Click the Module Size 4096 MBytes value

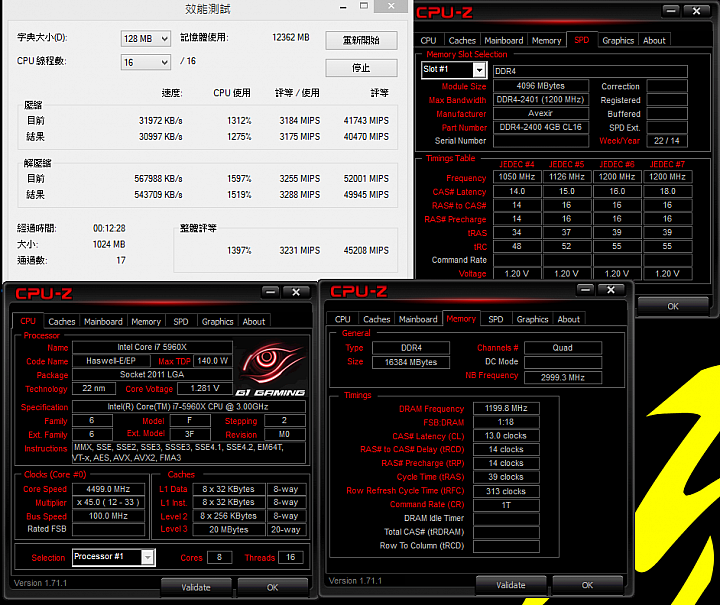point(540,86)
